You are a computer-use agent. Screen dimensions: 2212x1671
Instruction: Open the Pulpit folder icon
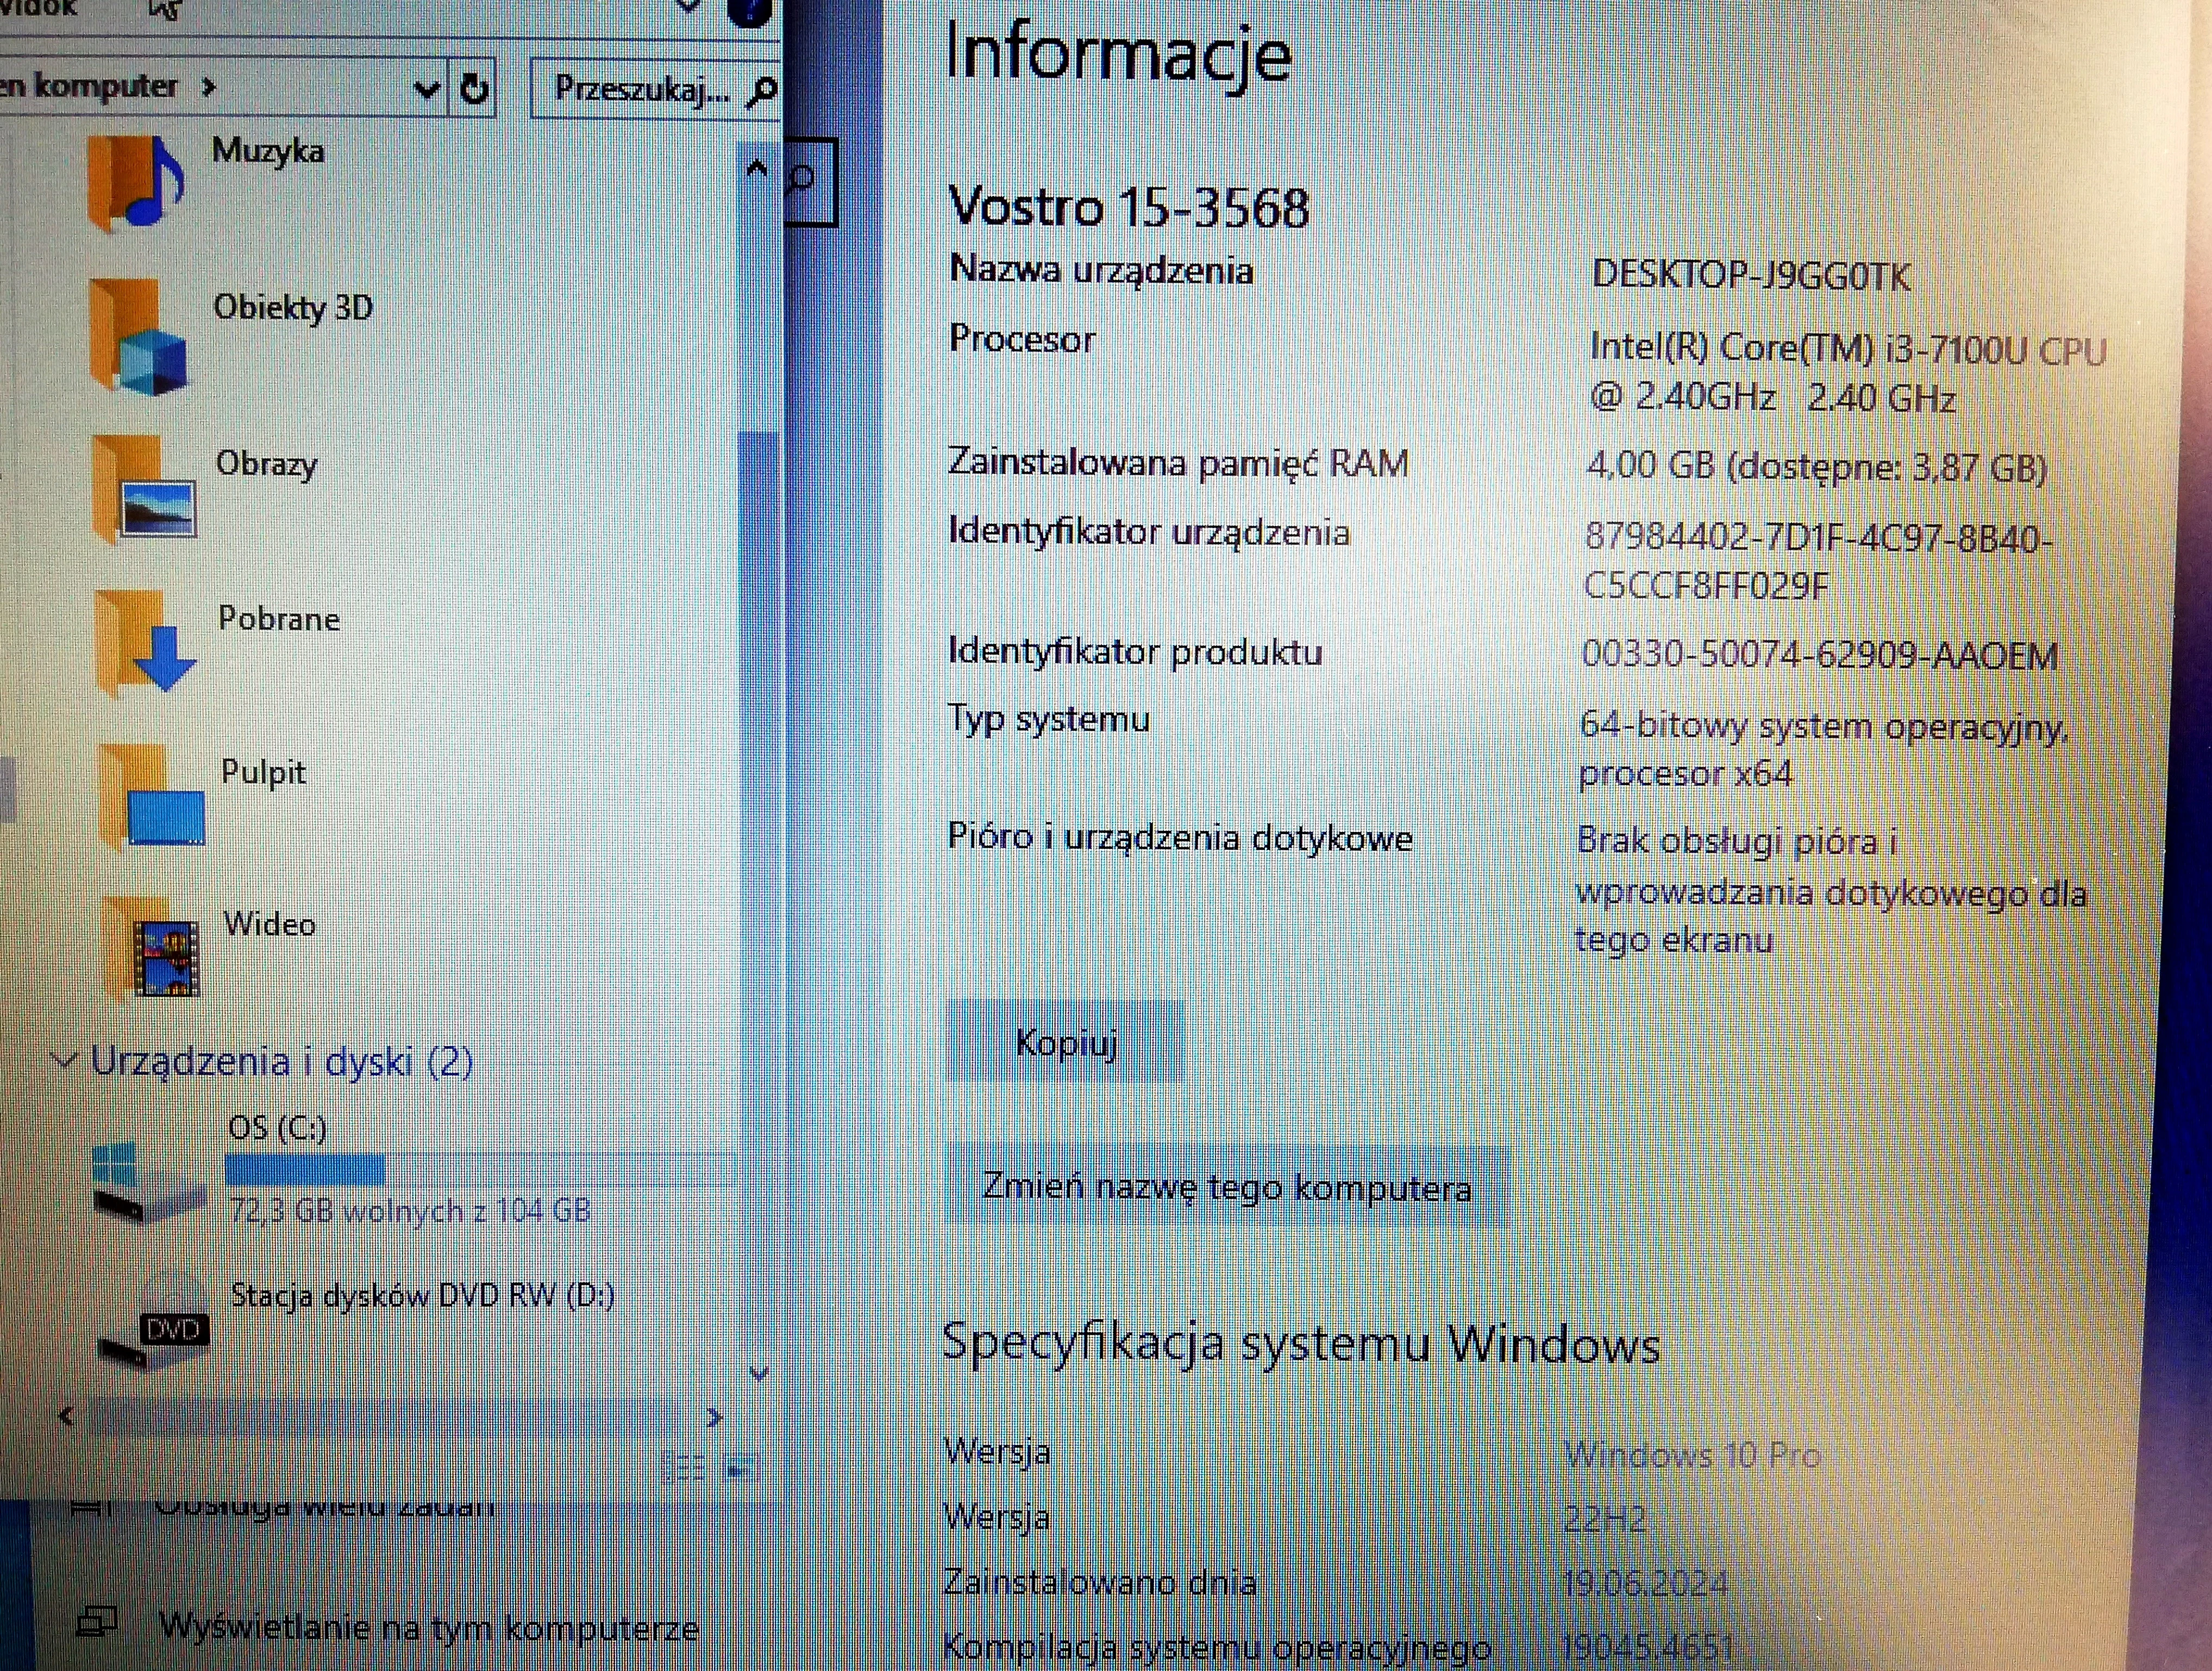(153, 797)
